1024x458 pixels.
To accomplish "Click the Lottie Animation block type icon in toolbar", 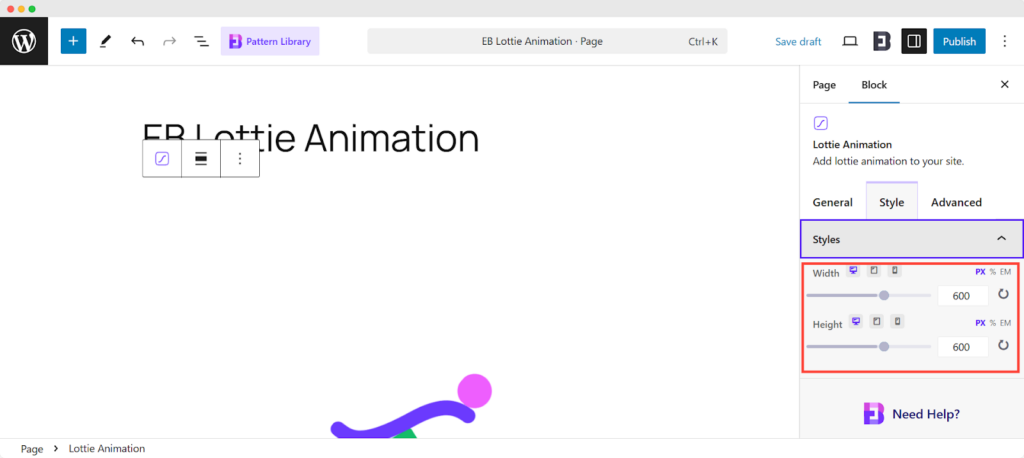I will (x=162, y=158).
